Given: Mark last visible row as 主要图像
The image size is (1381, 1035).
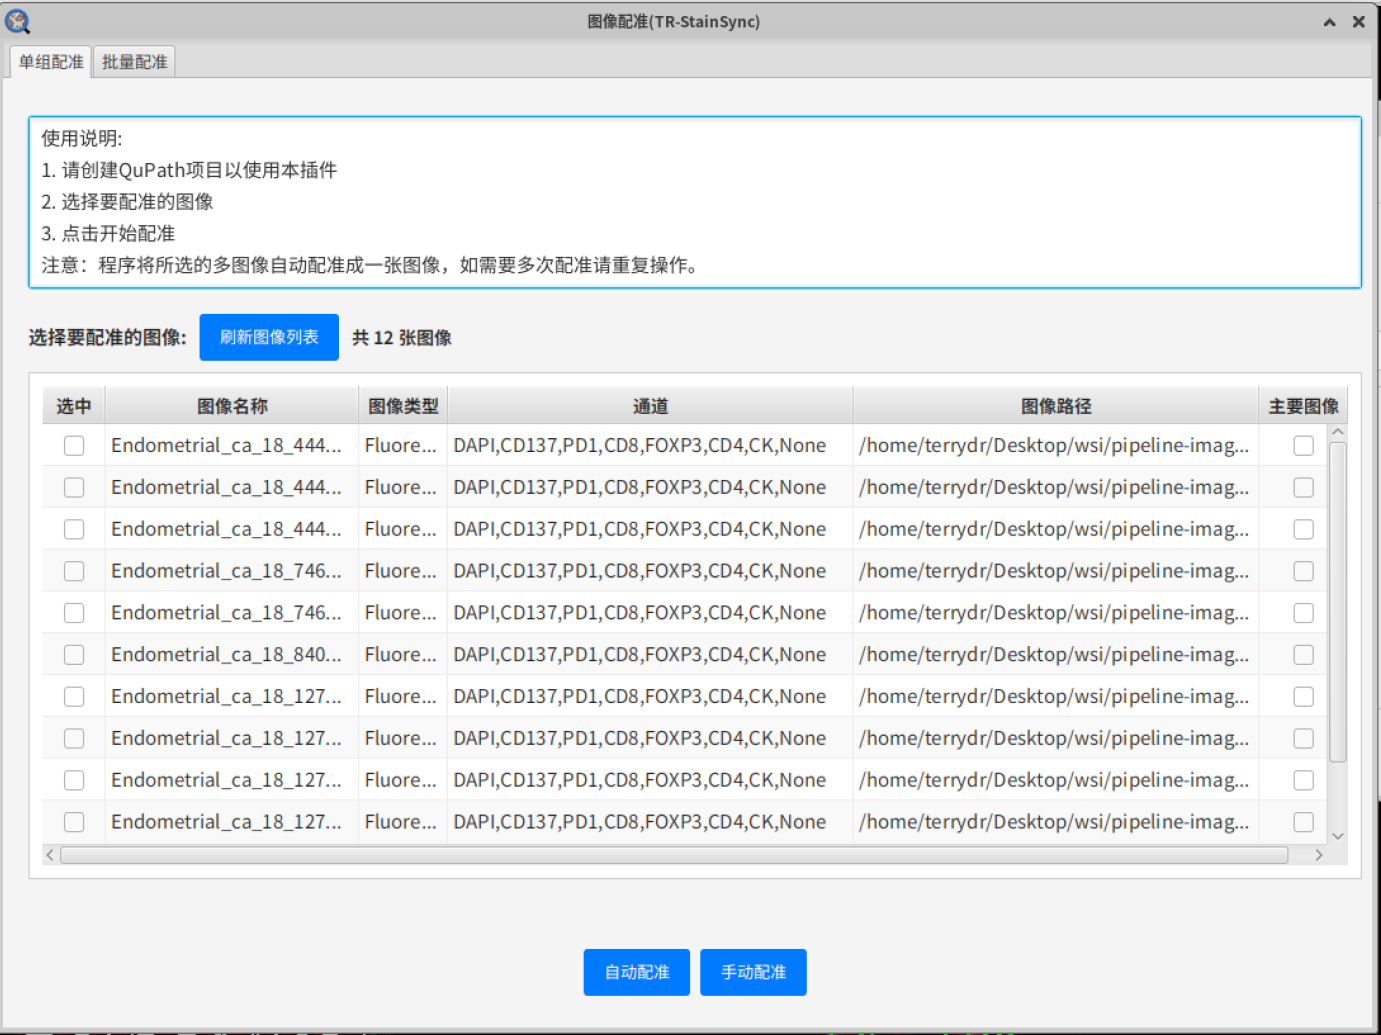Looking at the screenshot, I should 1303,822.
